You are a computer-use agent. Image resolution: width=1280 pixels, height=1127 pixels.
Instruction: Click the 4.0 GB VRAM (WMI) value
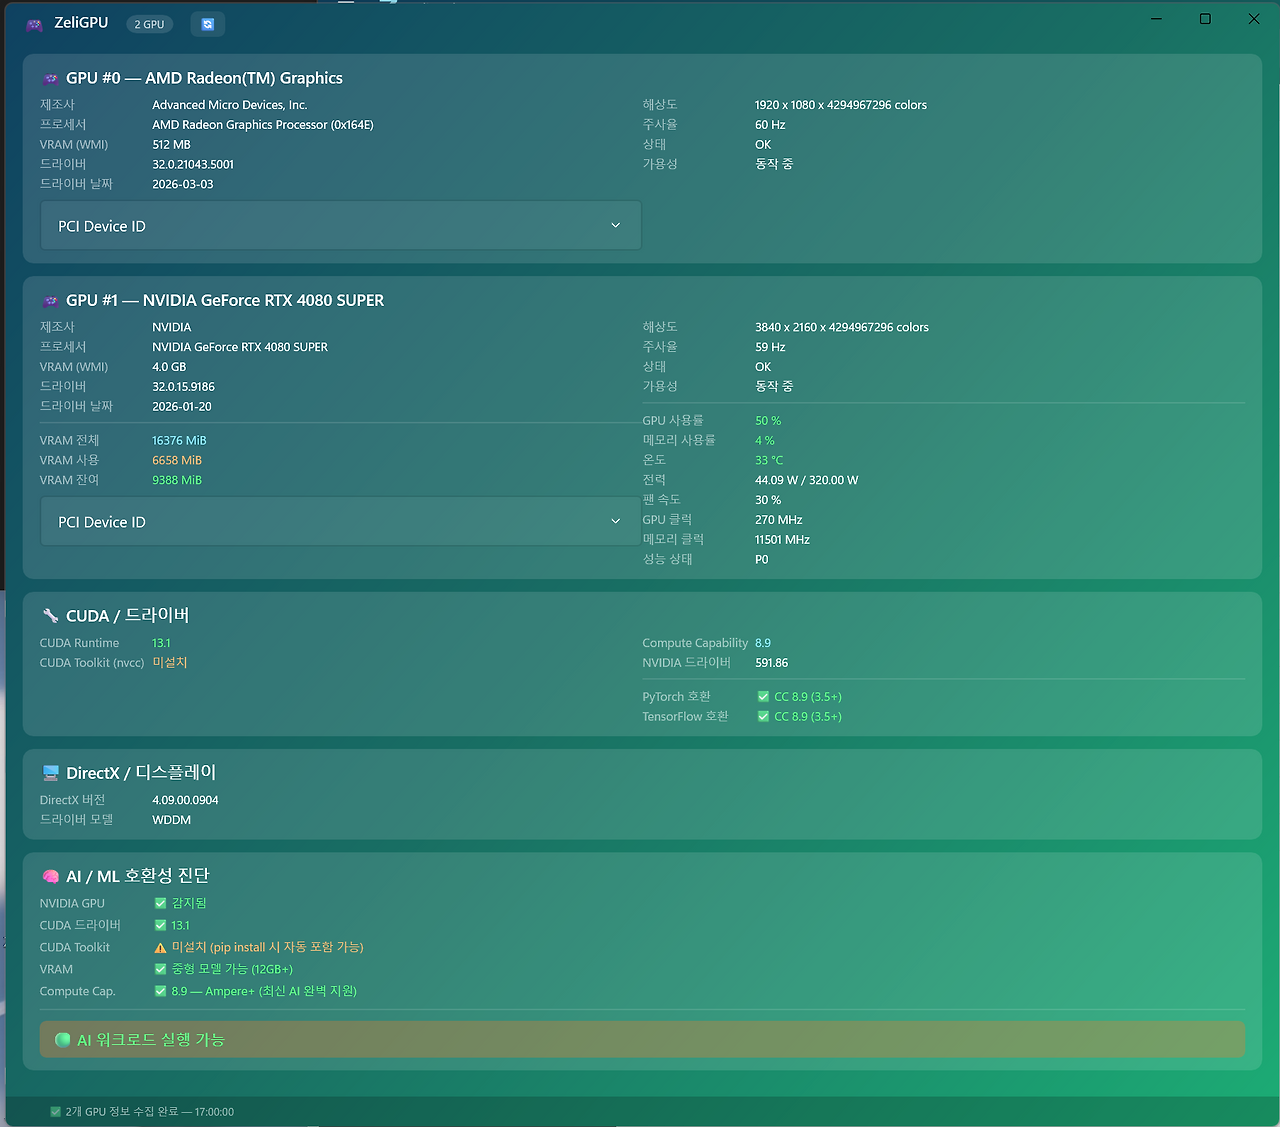click(x=169, y=367)
